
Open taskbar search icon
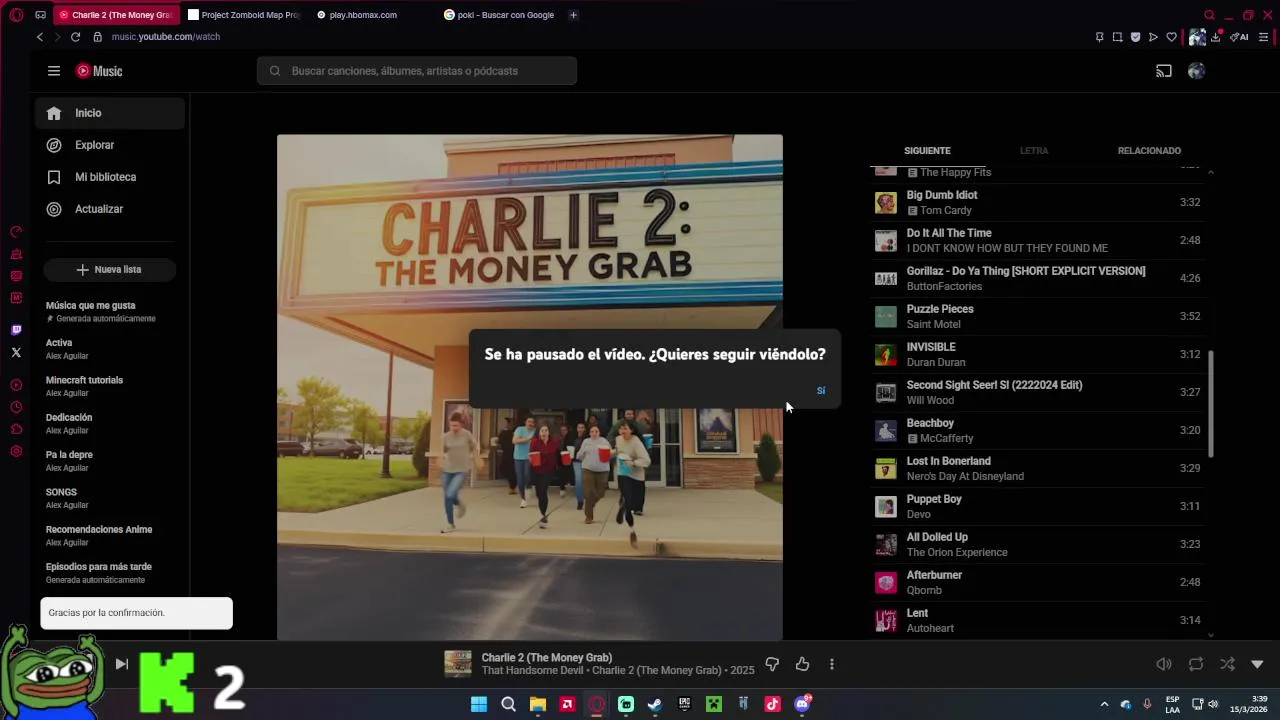click(x=508, y=704)
